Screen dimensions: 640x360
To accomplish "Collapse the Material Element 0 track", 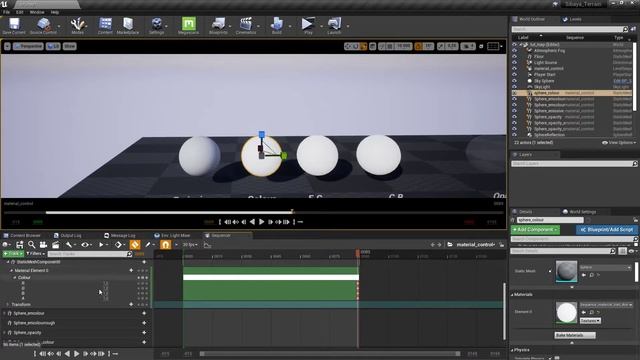I will (x=11, y=270).
